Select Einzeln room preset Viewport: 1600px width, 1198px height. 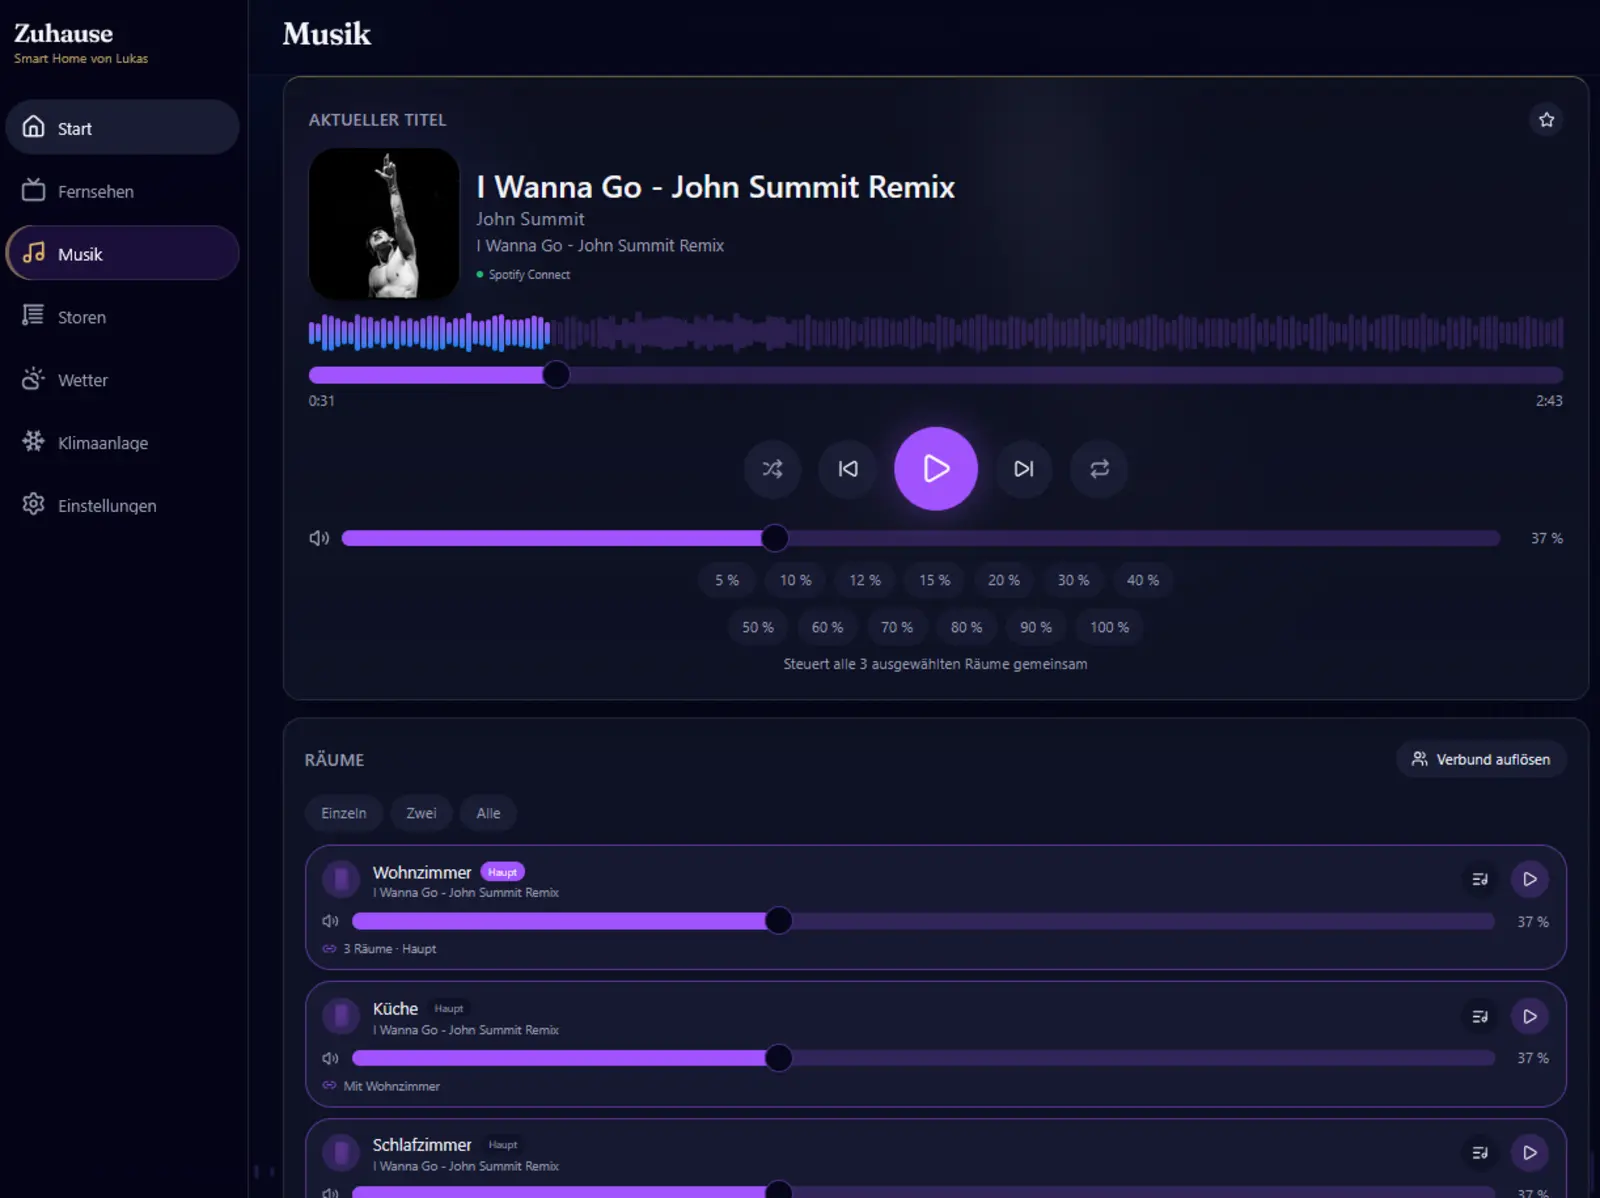[344, 813]
